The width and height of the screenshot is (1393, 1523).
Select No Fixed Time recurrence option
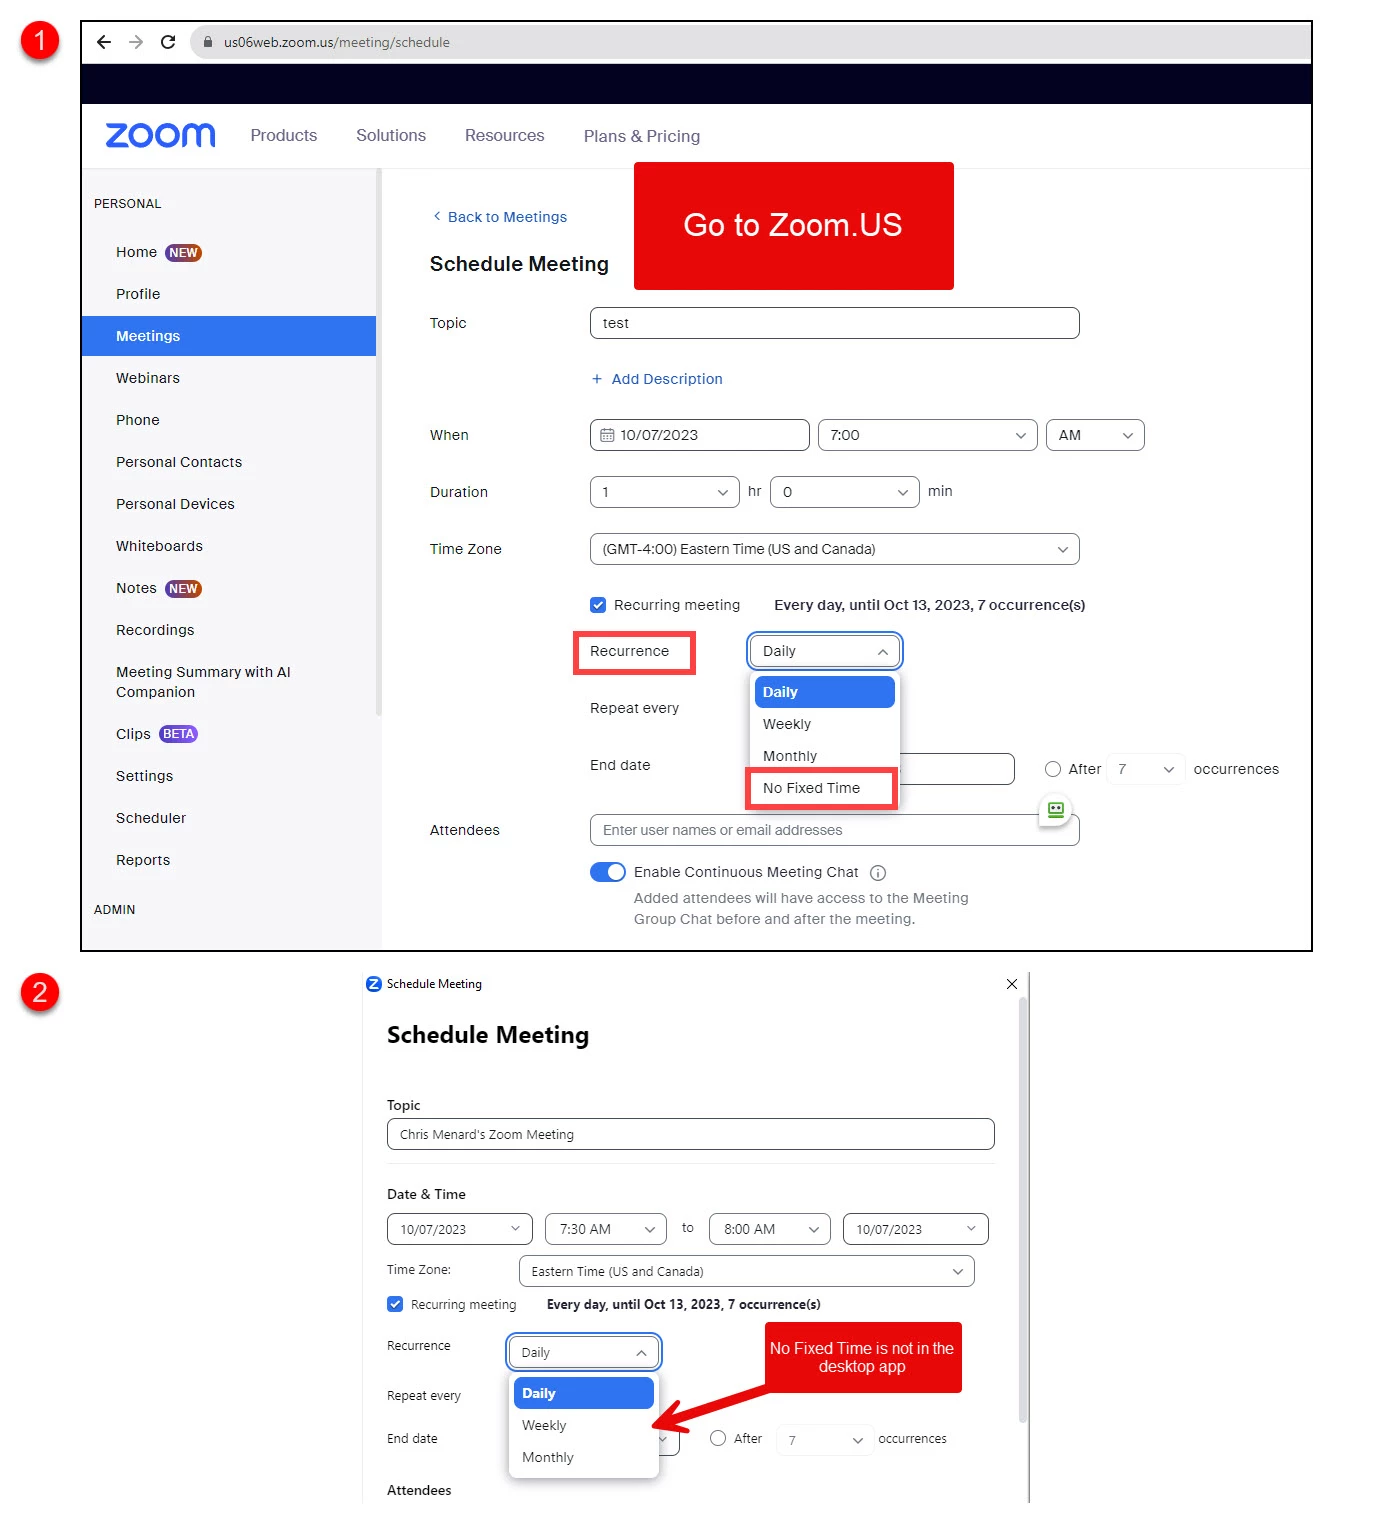click(821, 788)
